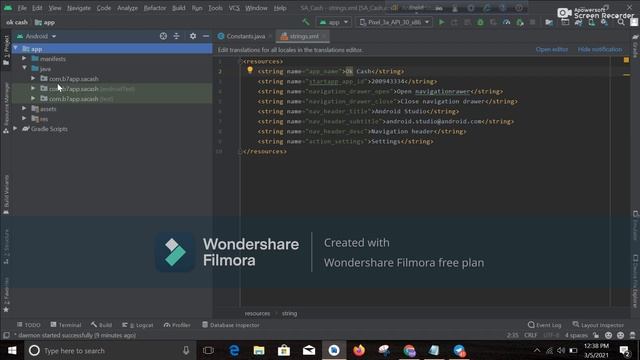Image resolution: width=640 pixels, height=360 pixels.
Task: Click the '4 spaces' indent setting
Action: [576, 335]
